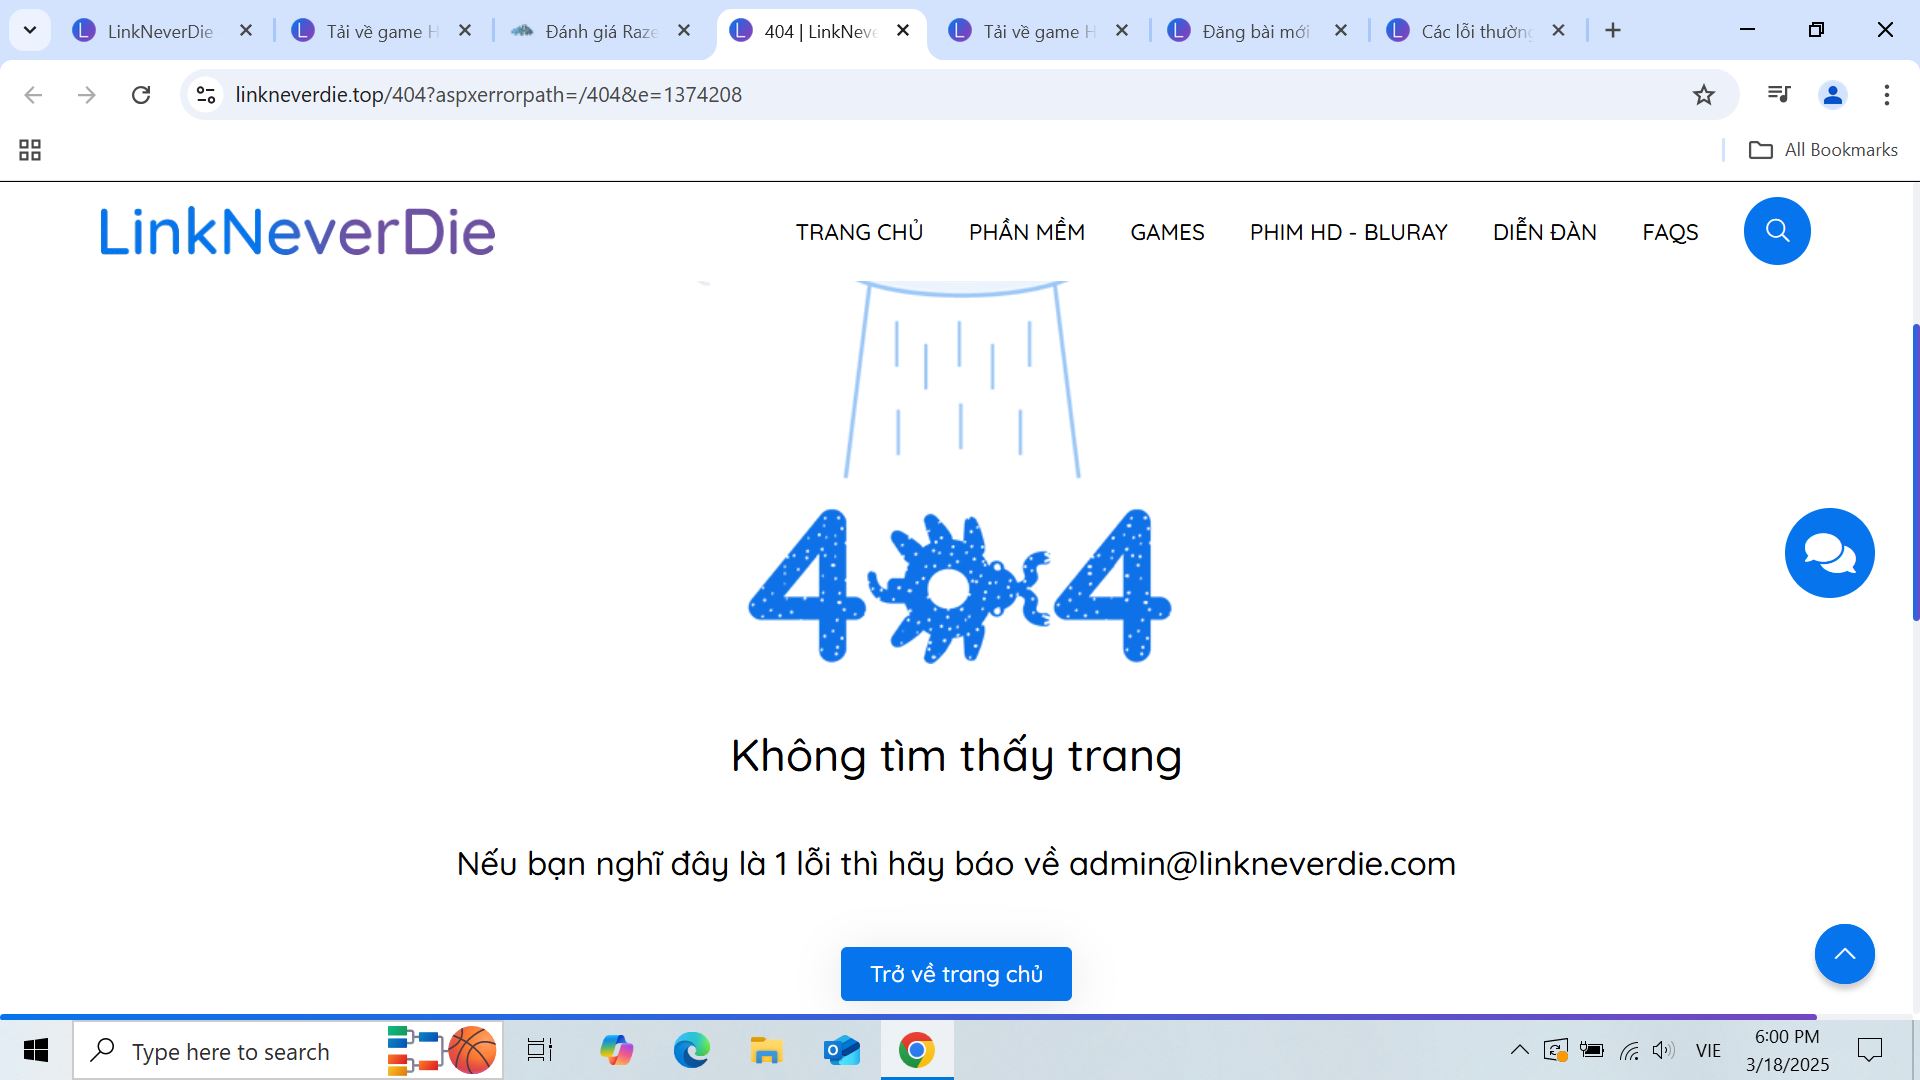Click the Windows Start button
This screenshot has height=1080, width=1920.
pos(36,1050)
